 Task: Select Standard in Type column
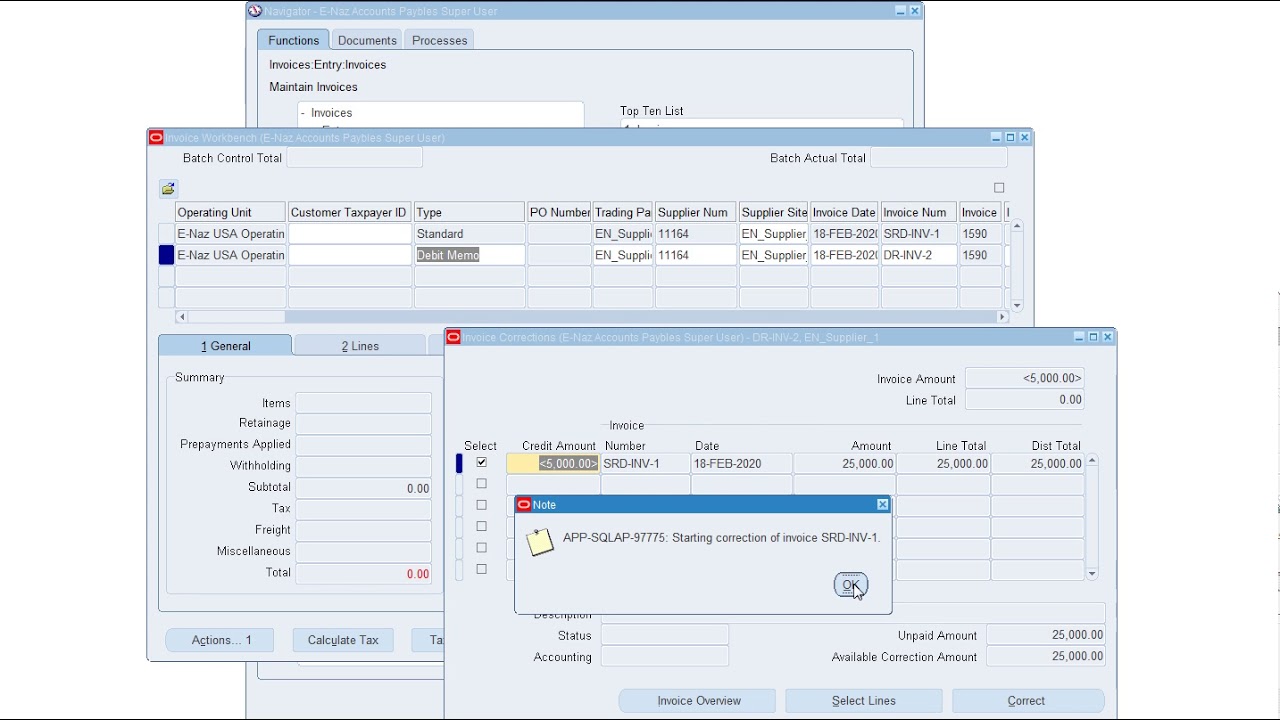[x=469, y=234]
